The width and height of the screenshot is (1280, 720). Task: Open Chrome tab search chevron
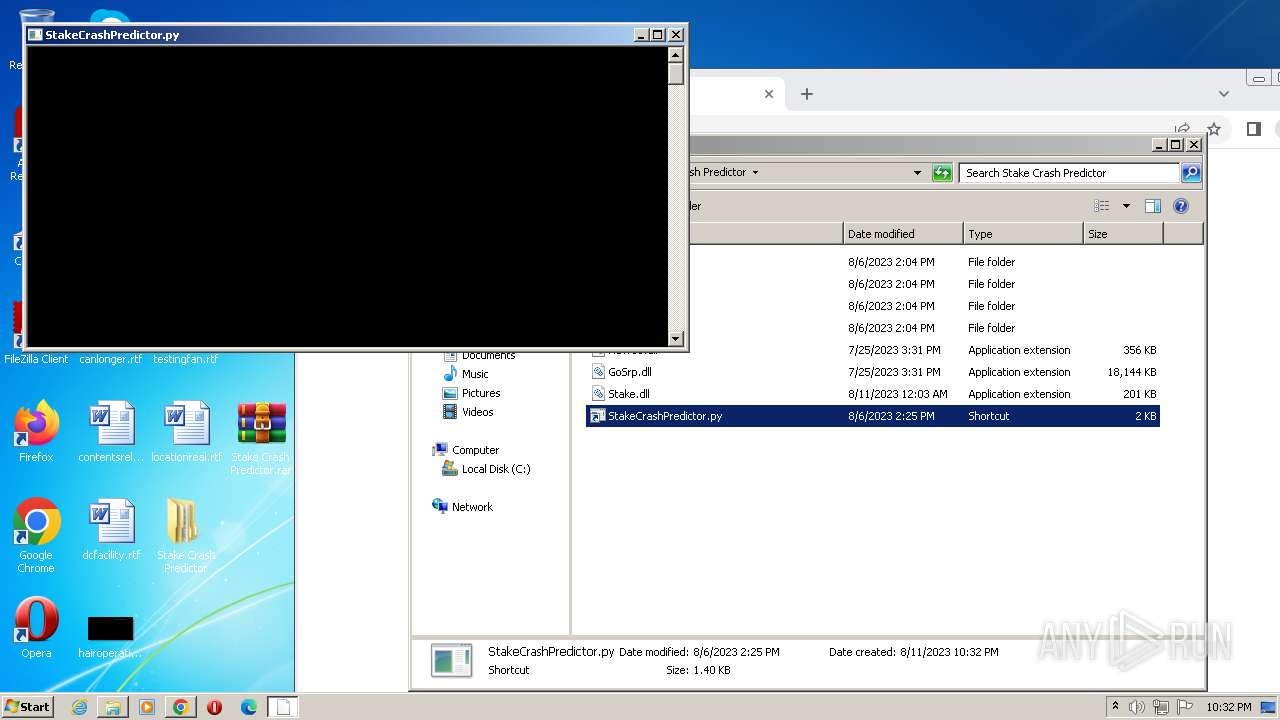[x=1224, y=94]
